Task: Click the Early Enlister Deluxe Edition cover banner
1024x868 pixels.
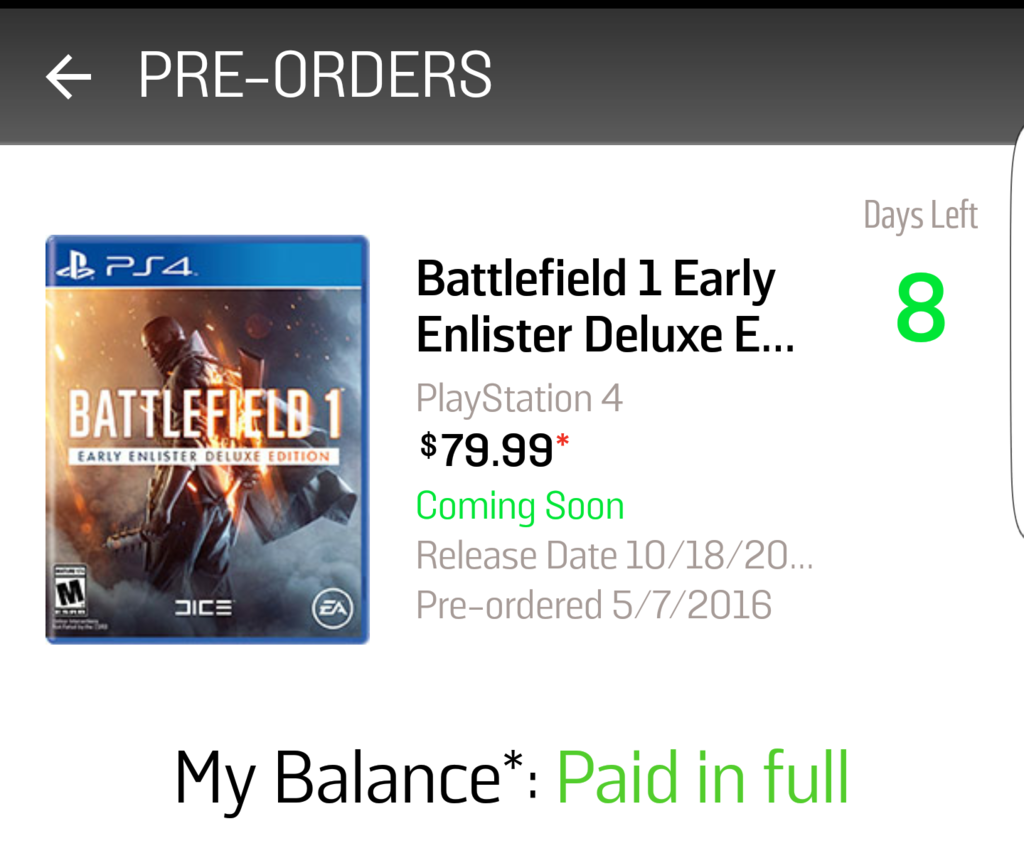Action: point(204,457)
